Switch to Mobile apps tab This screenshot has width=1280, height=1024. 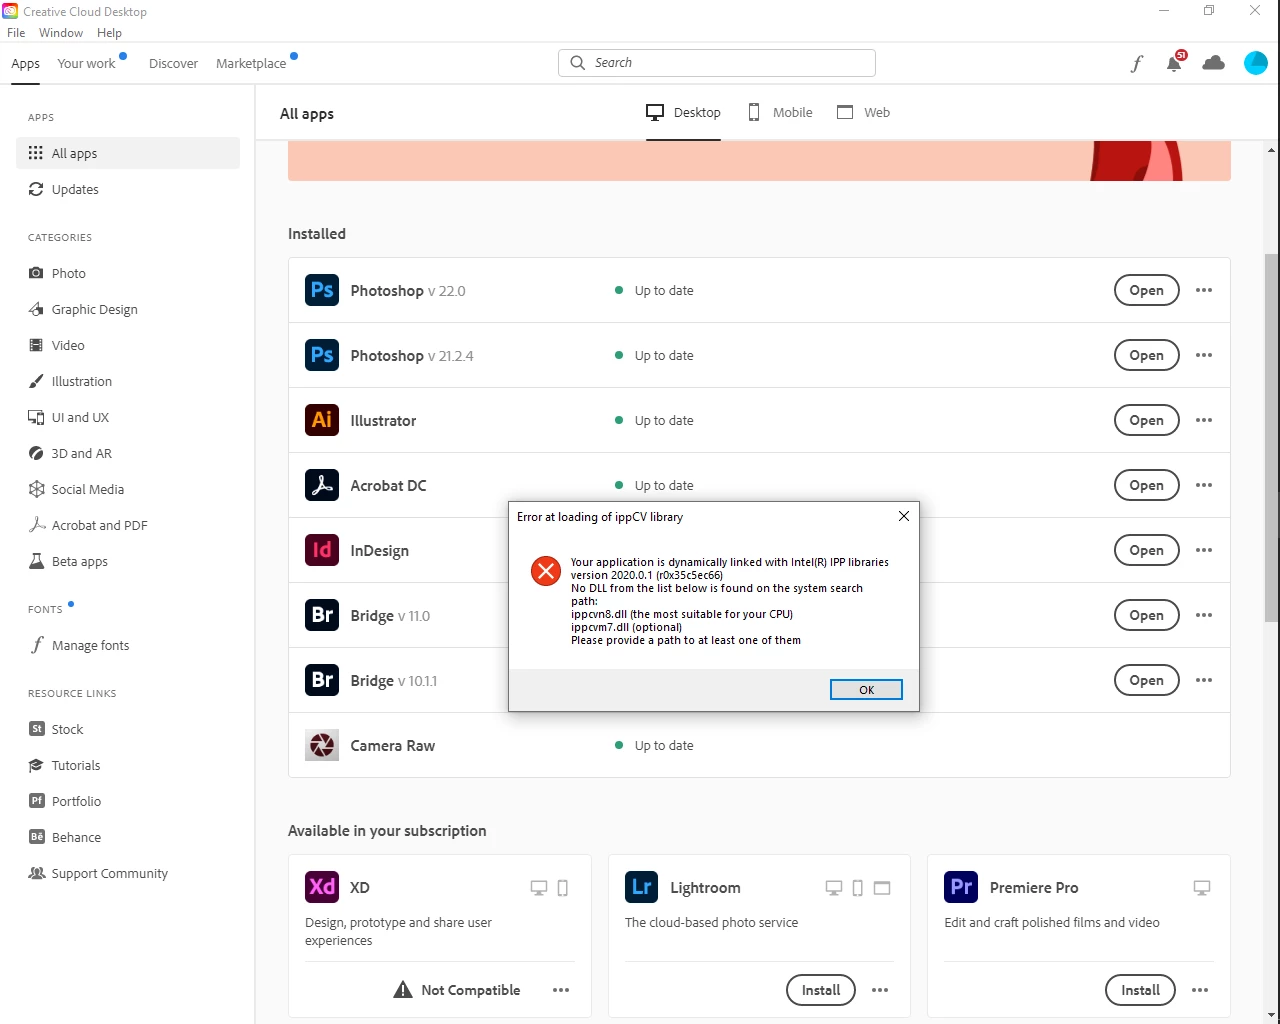pyautogui.click(x=781, y=112)
